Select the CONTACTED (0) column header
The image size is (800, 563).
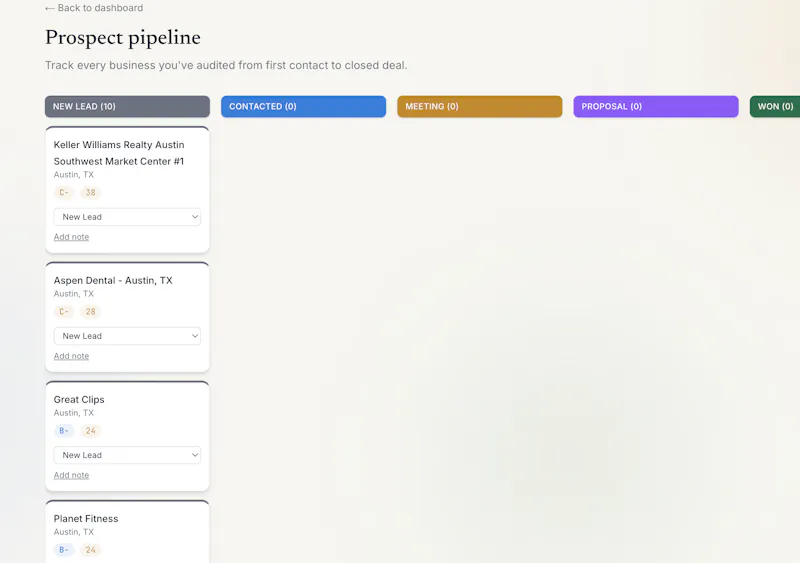pos(304,106)
